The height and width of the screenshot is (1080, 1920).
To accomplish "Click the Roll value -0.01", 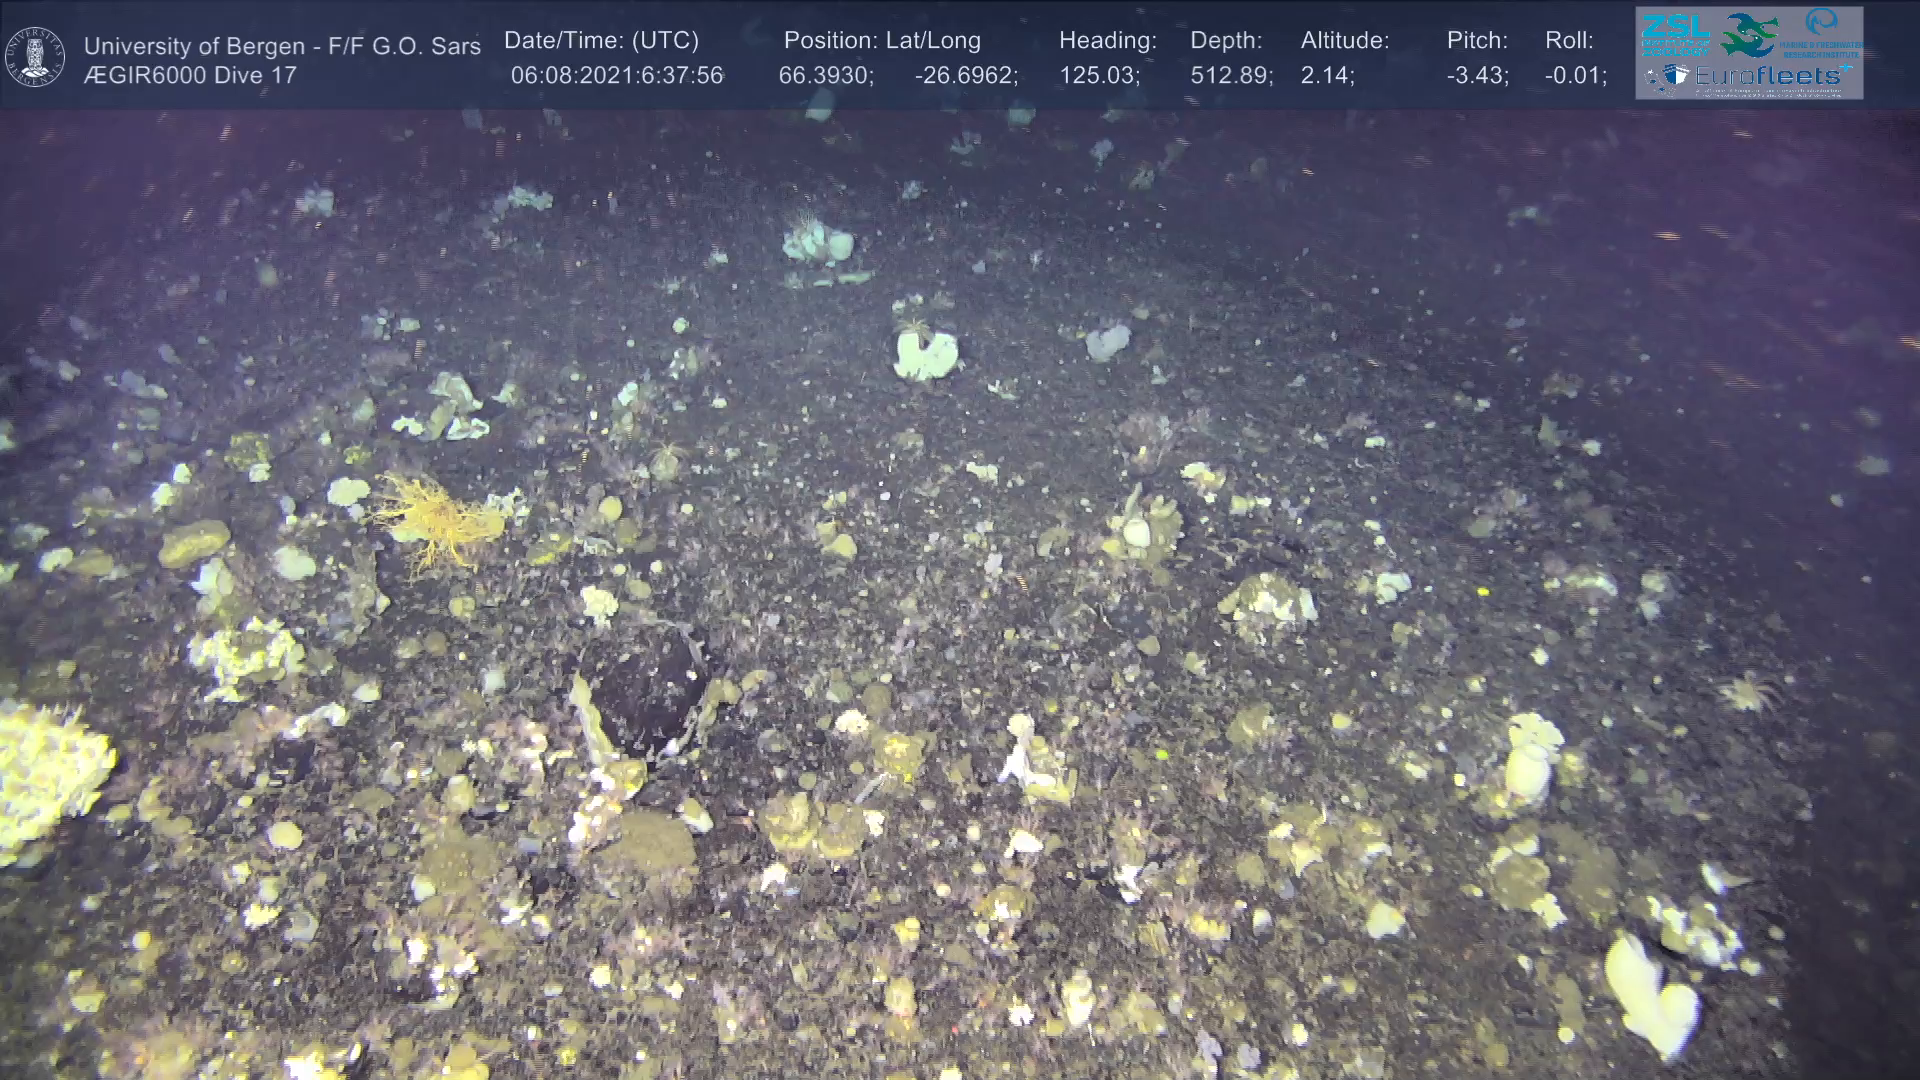I will 1575,76.
